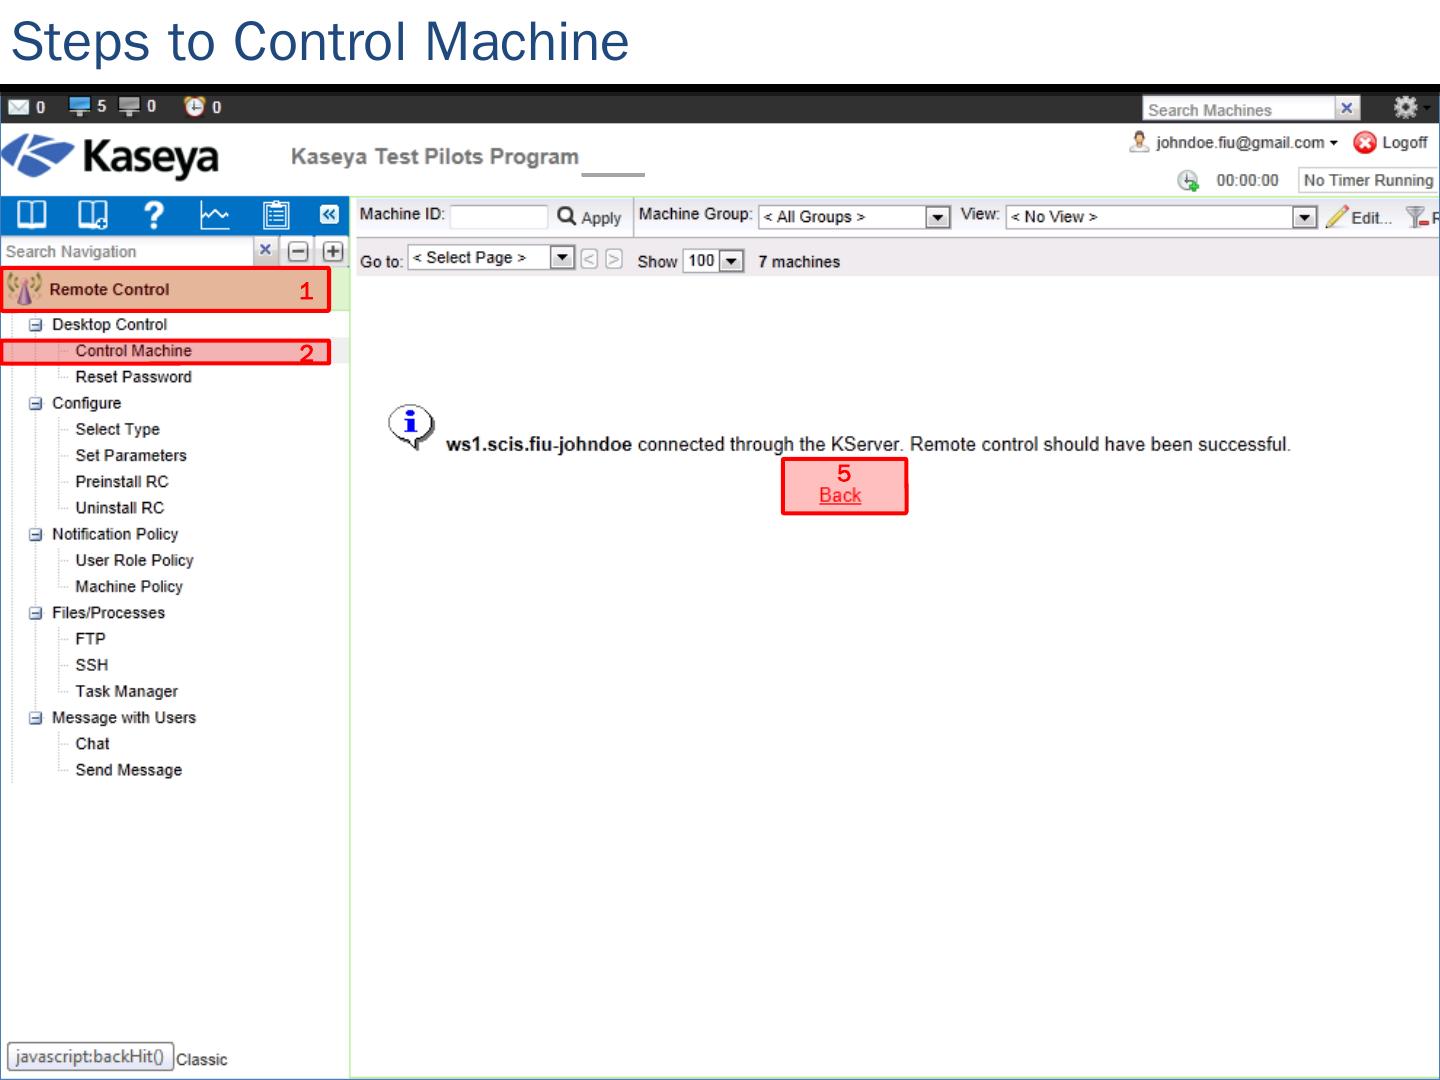Image resolution: width=1440 pixels, height=1080 pixels.
Task: Open Reset Password menu item
Action: point(133,377)
